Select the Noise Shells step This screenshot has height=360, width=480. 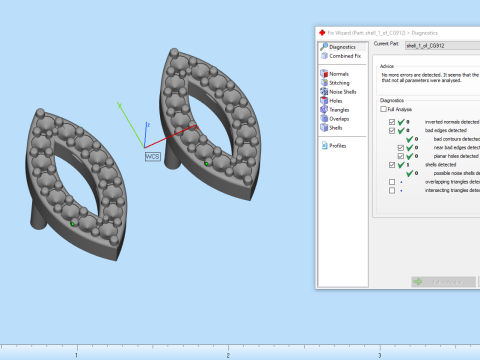point(338,92)
